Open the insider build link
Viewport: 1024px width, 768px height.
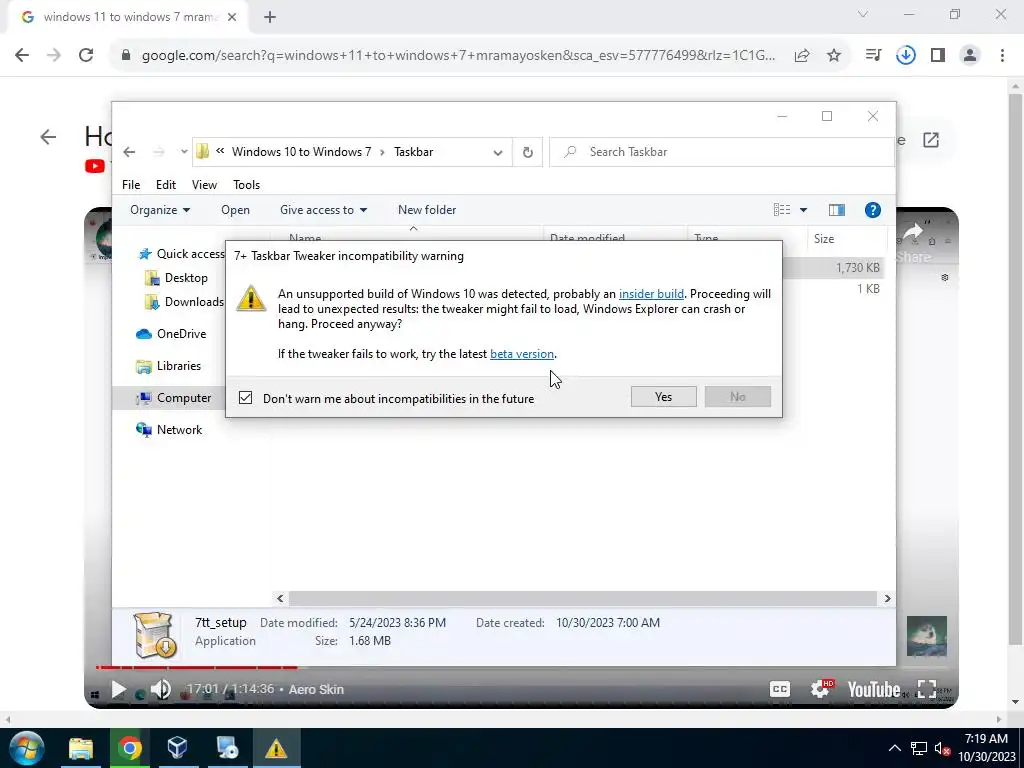651,294
